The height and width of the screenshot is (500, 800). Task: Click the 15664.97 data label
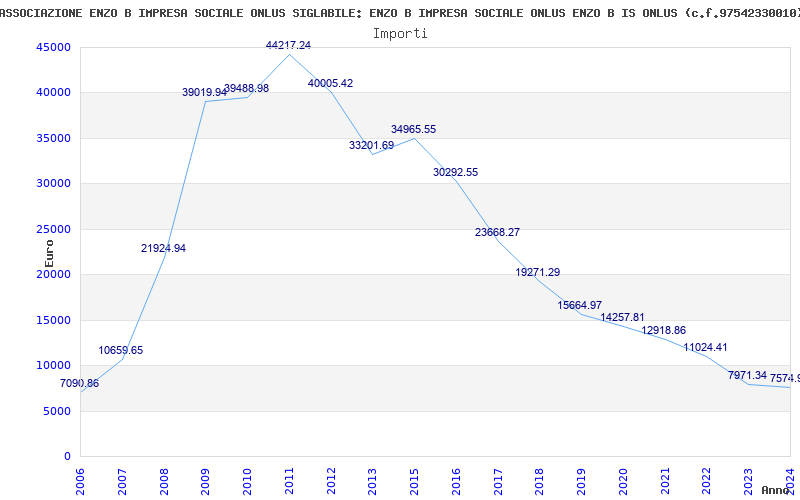[580, 305]
